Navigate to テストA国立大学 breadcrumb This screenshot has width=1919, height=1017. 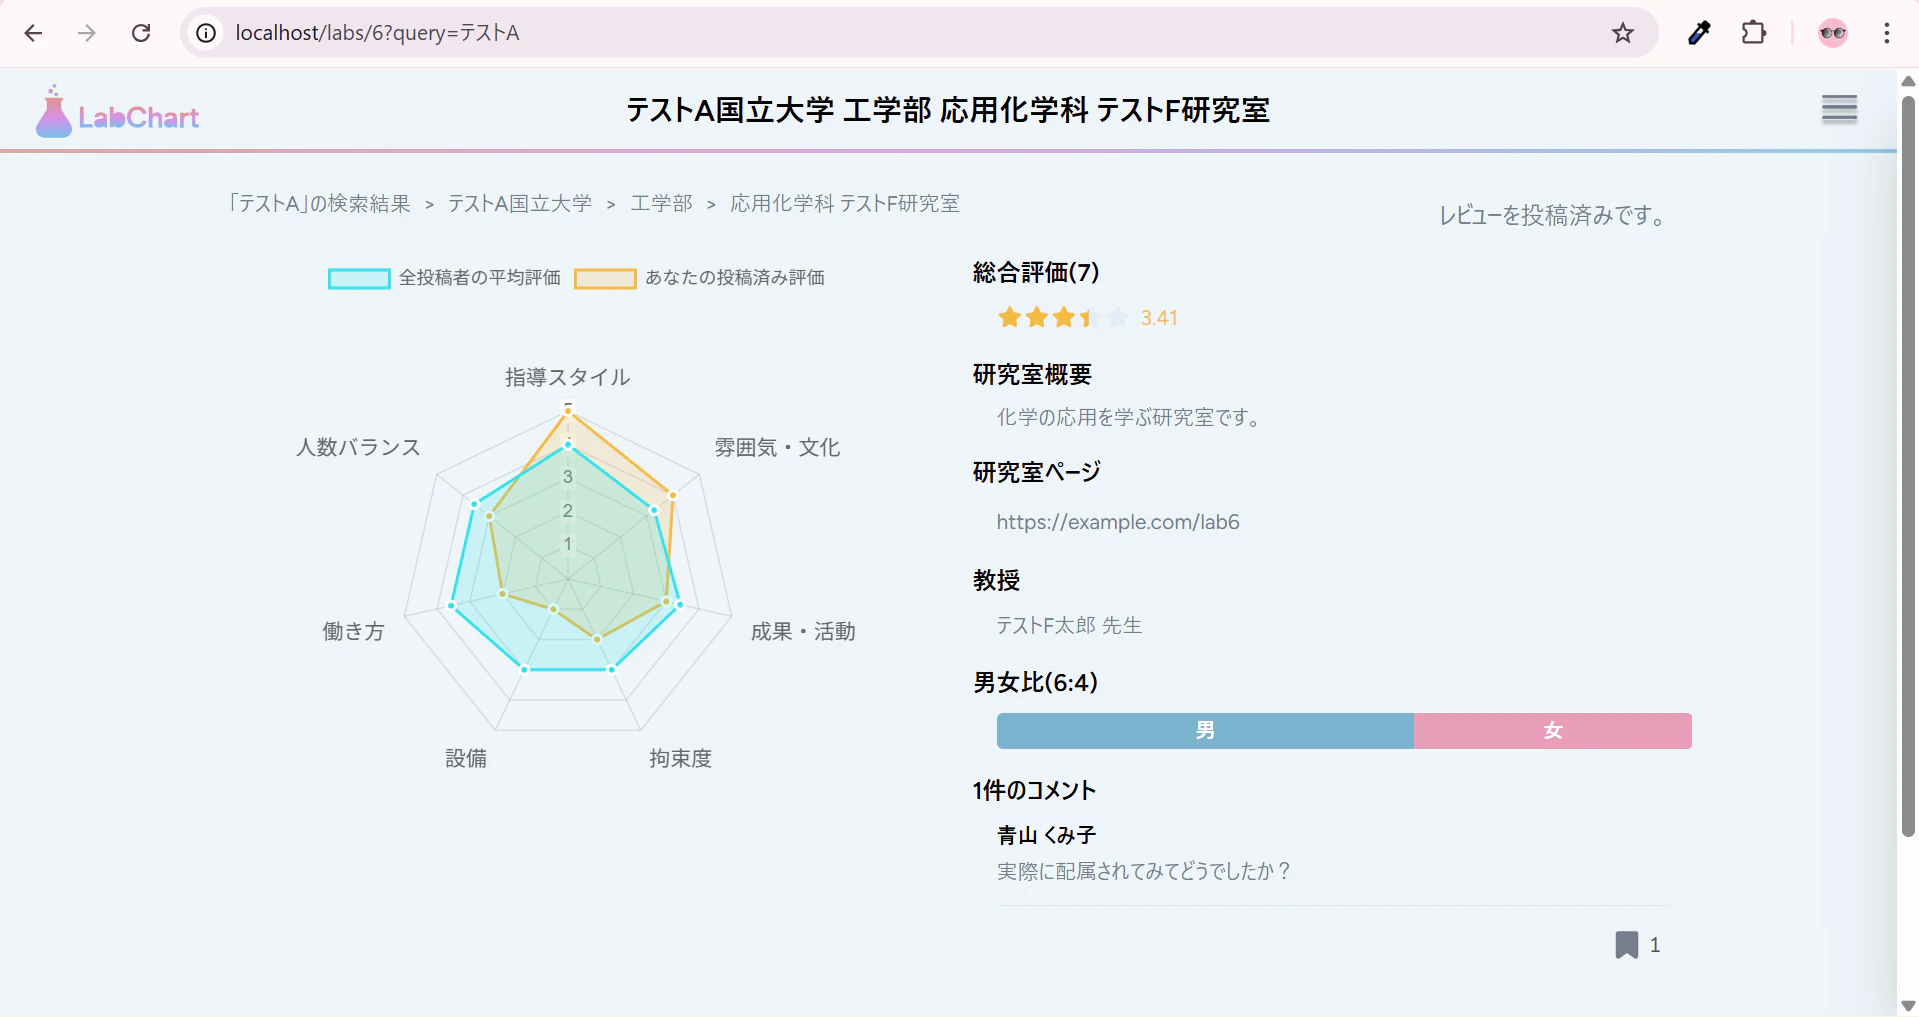[520, 204]
